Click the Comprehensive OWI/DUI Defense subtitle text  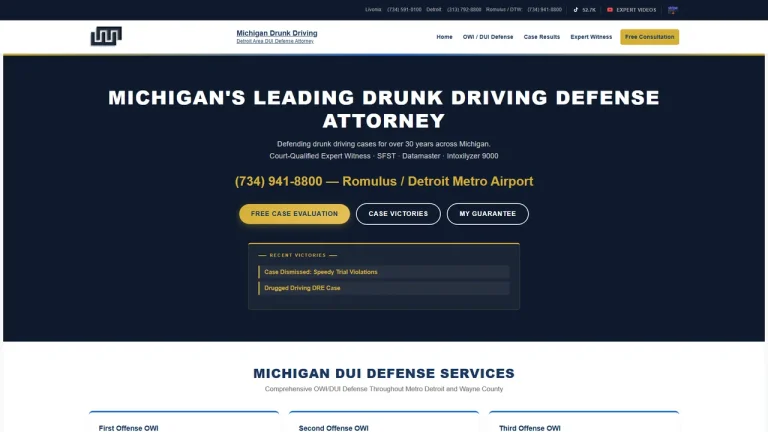pyautogui.click(x=384, y=389)
